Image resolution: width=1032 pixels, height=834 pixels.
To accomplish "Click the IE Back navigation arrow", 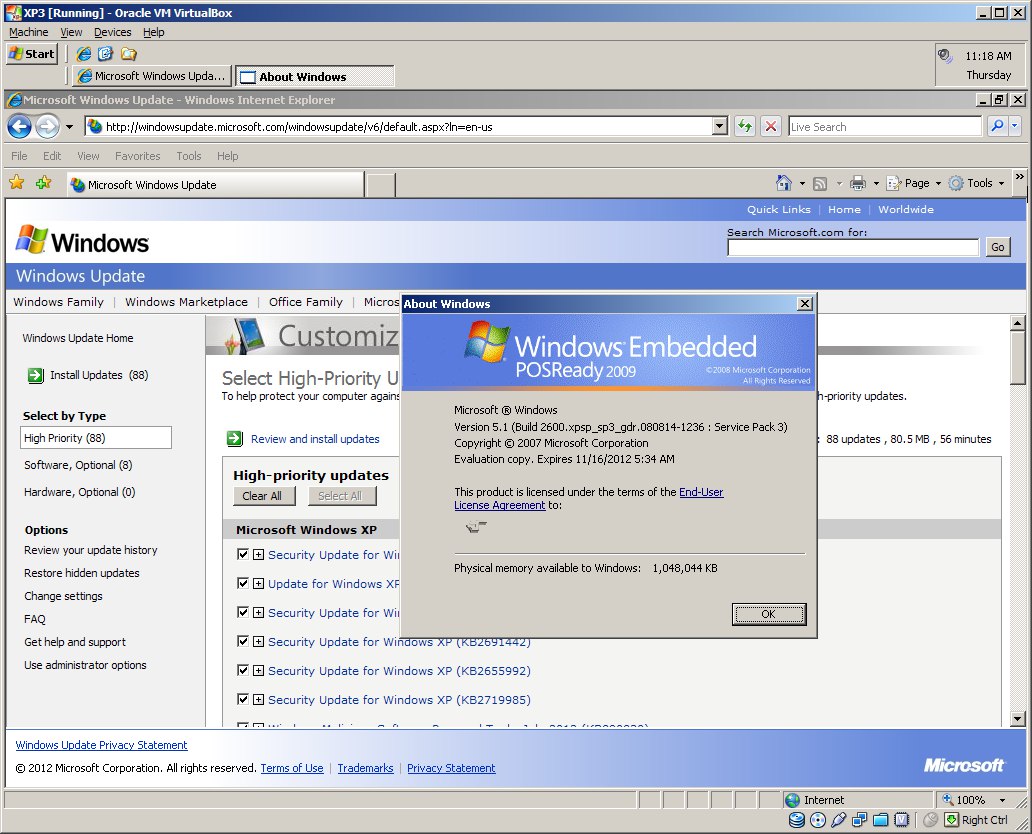I will click(x=20, y=126).
